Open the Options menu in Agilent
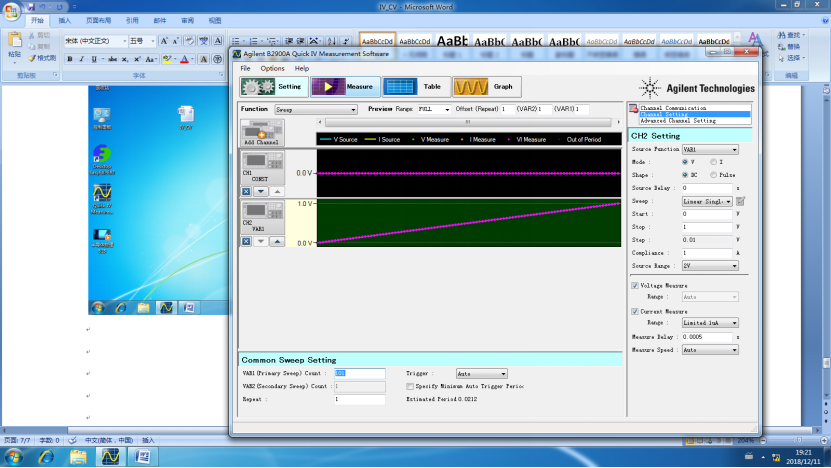This screenshot has width=831, height=468. (272, 68)
